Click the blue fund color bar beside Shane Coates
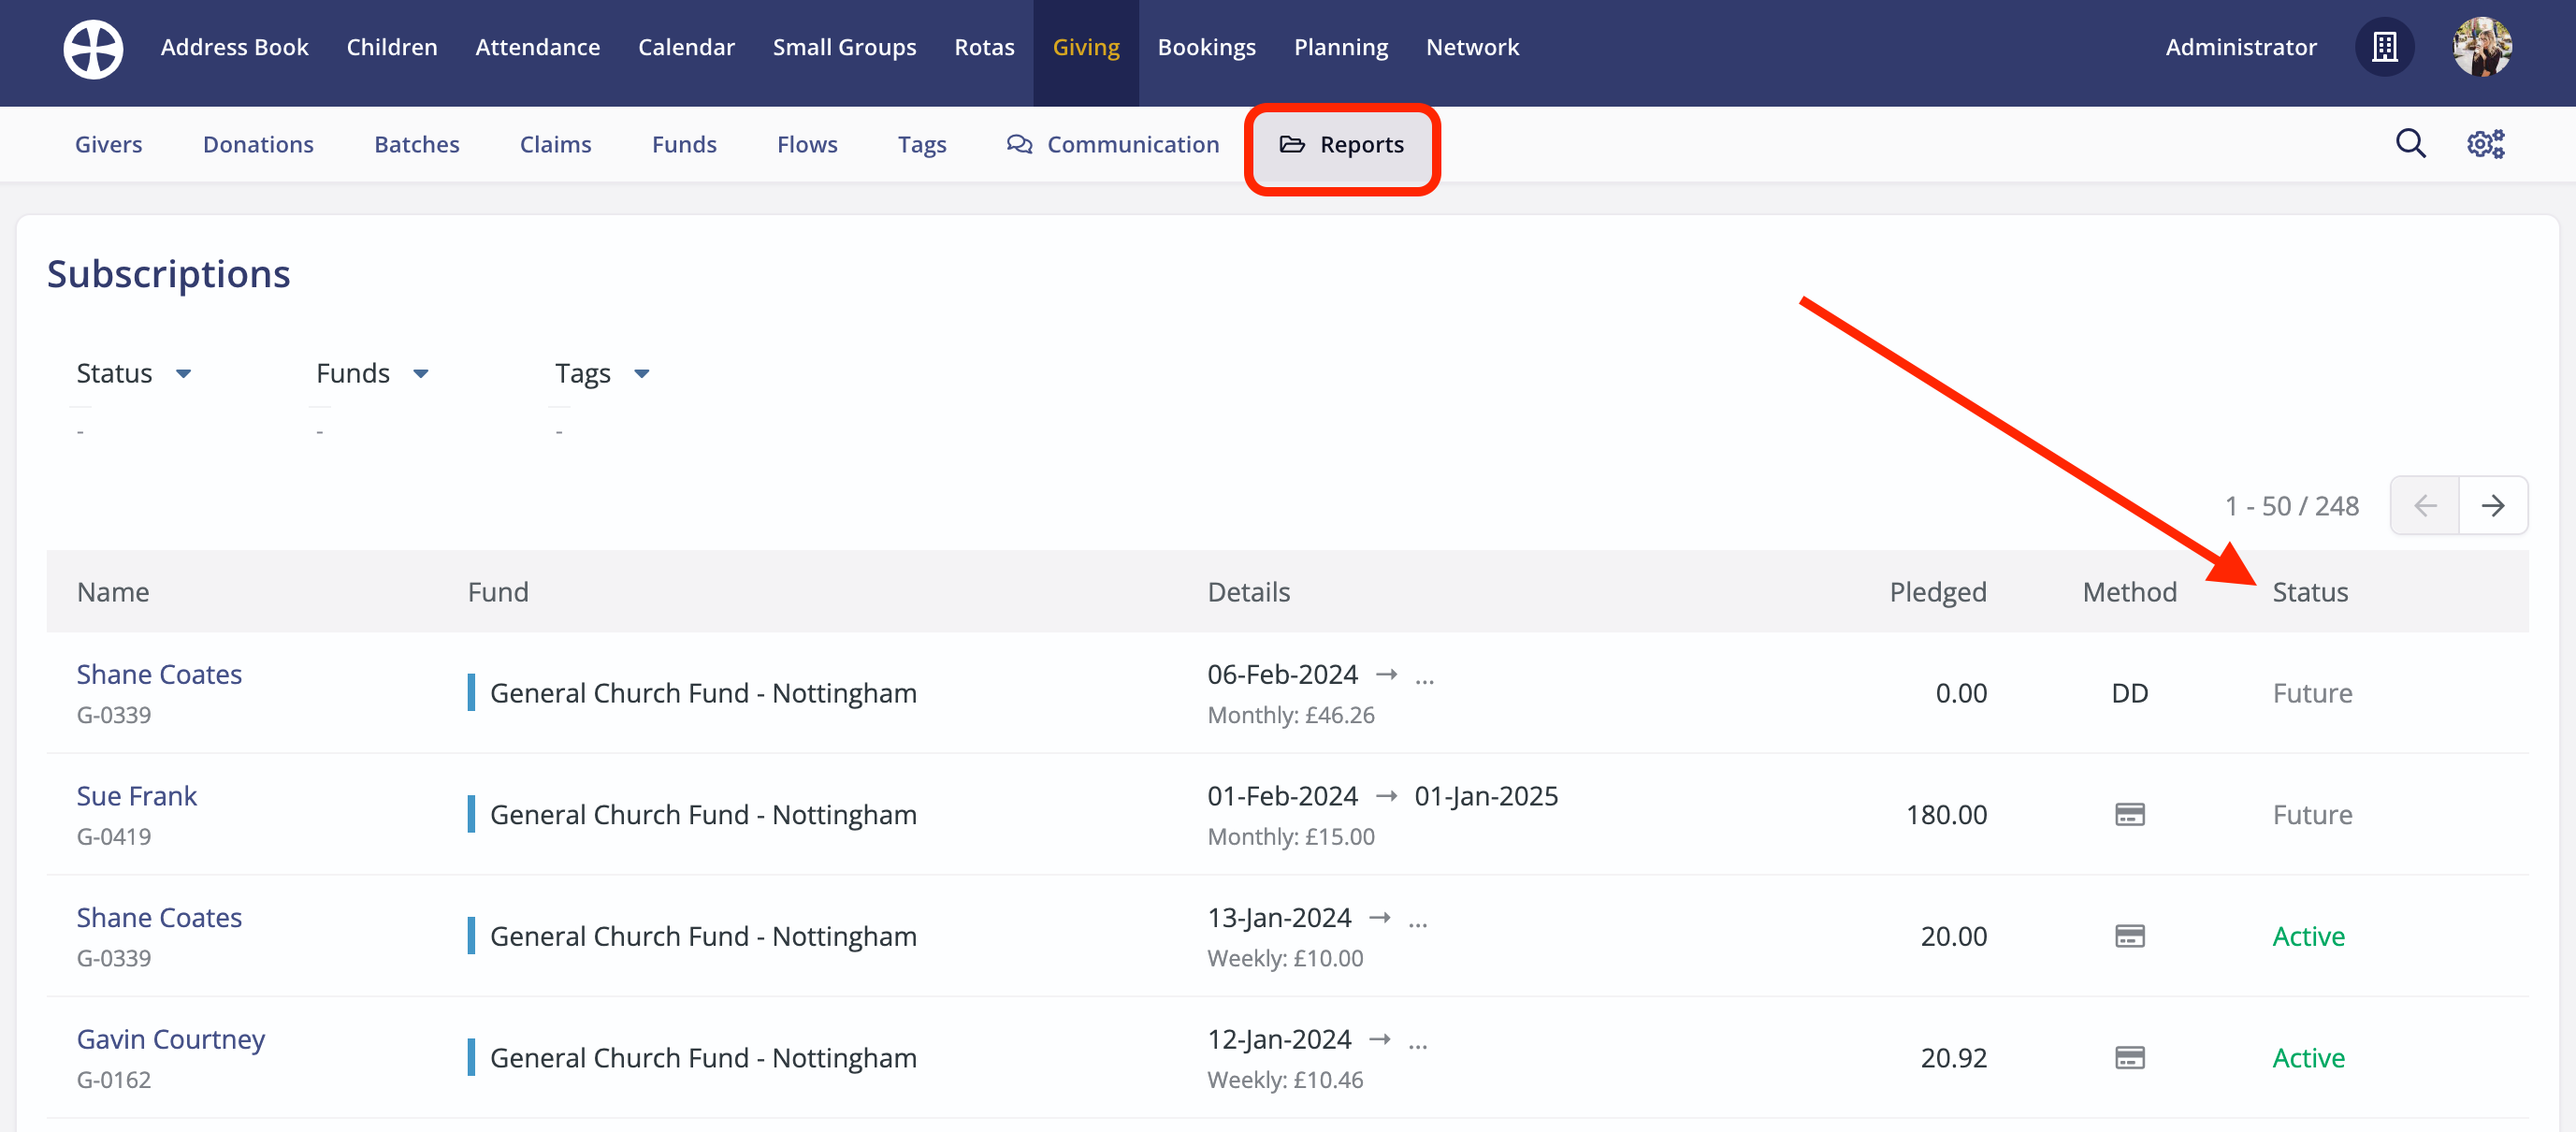The image size is (2576, 1132). [471, 692]
